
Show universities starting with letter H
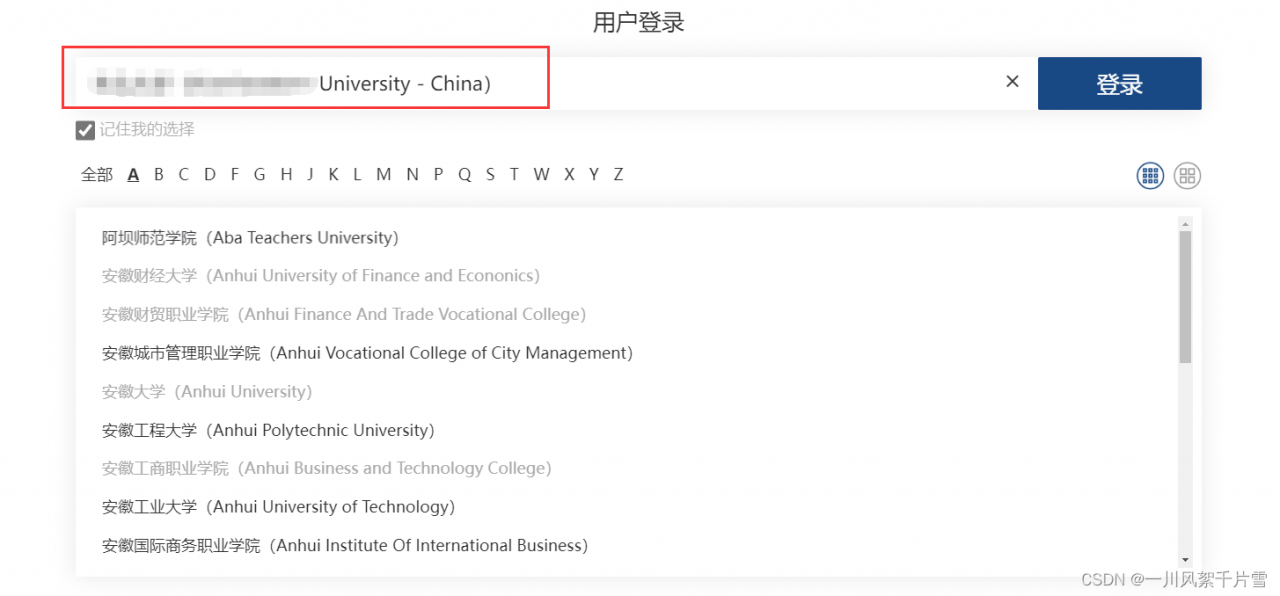pyautogui.click(x=286, y=175)
